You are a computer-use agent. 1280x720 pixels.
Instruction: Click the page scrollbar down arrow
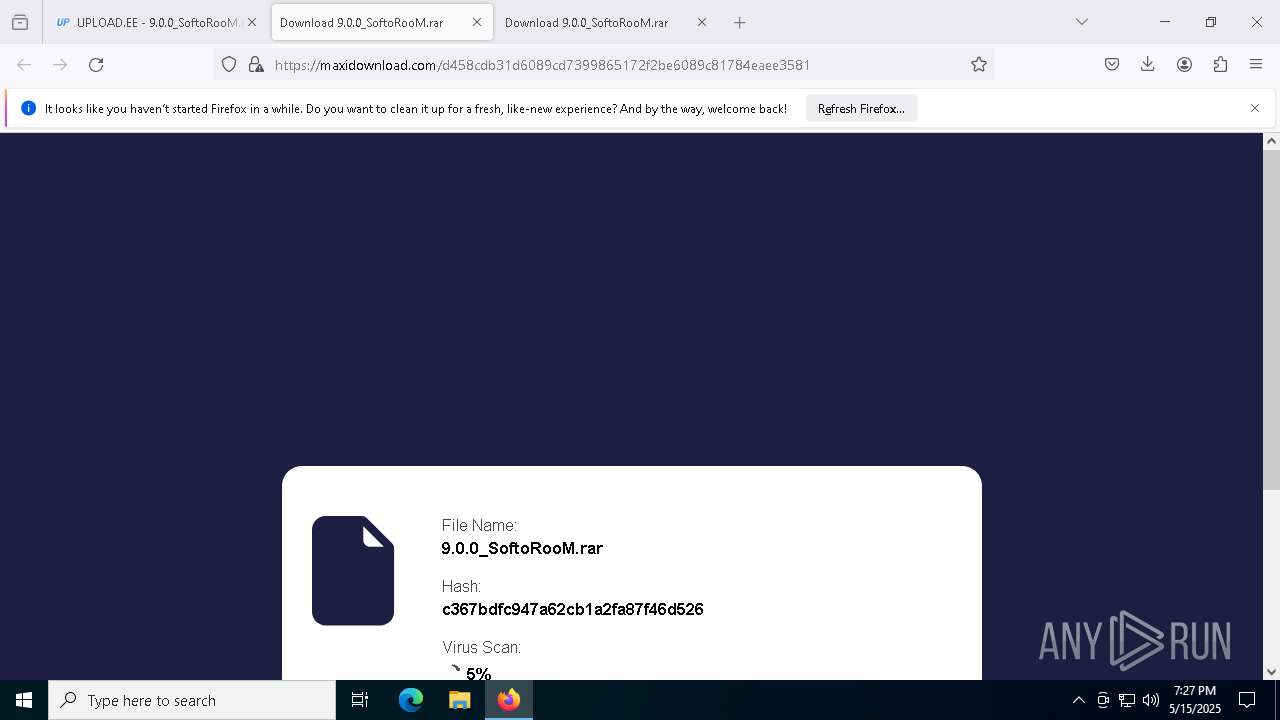pos(1272,671)
